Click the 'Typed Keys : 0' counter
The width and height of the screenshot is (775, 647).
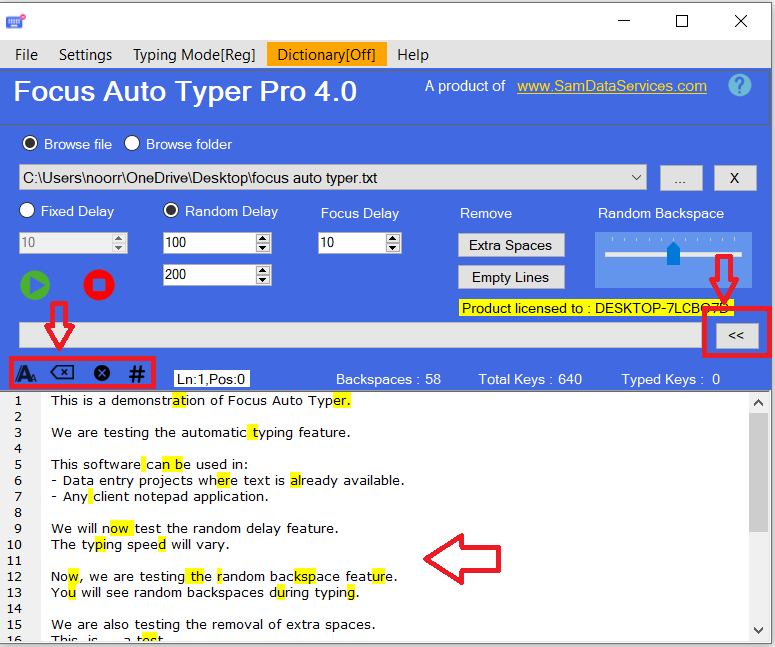click(671, 379)
